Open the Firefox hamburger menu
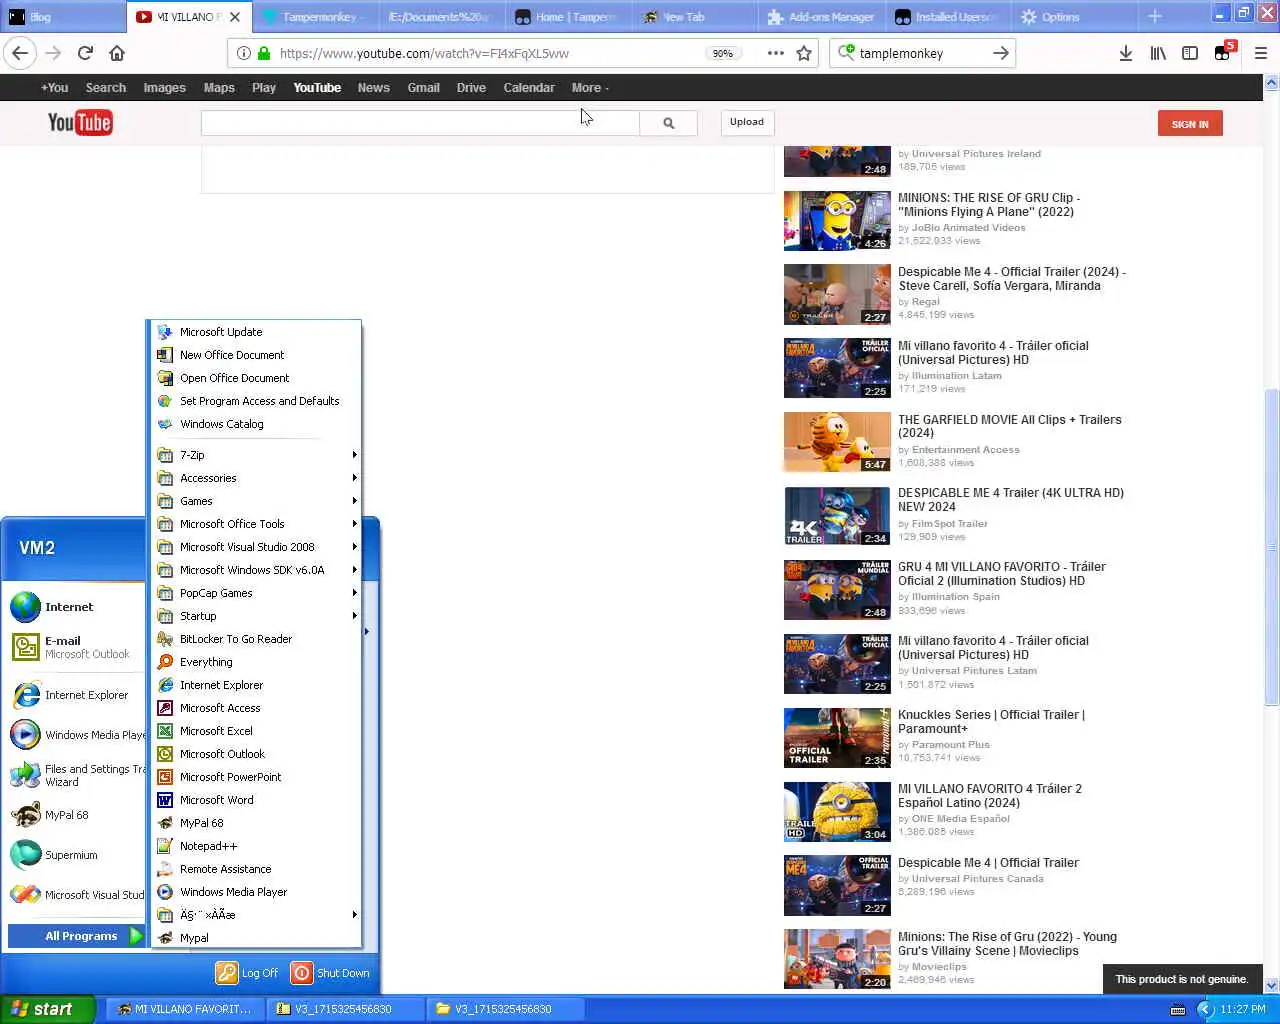Image resolution: width=1280 pixels, height=1024 pixels. [x=1260, y=53]
